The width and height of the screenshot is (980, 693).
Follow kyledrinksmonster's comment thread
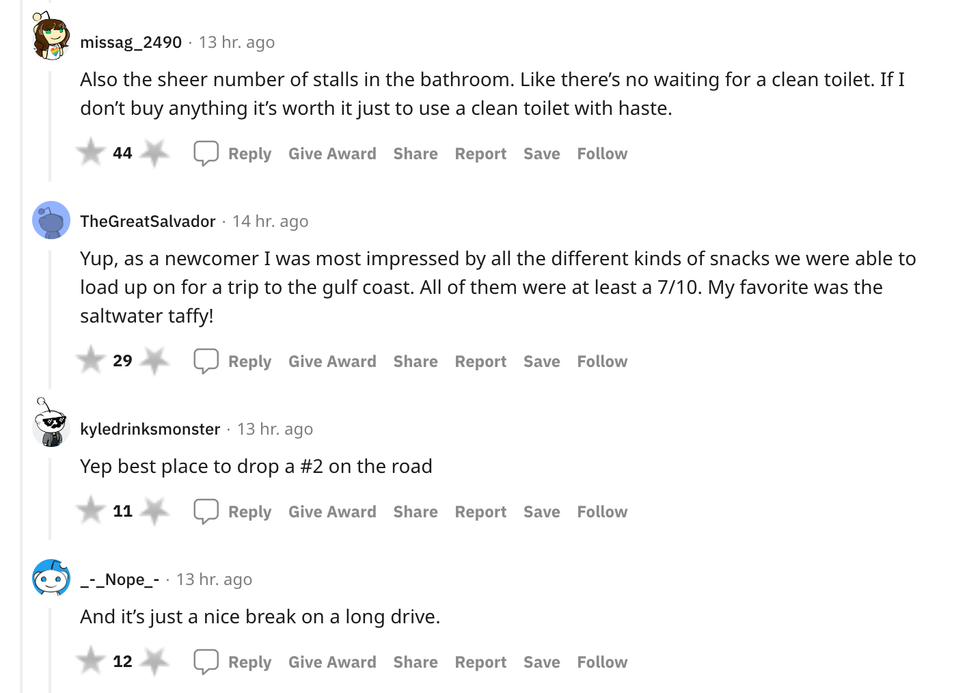tap(602, 511)
